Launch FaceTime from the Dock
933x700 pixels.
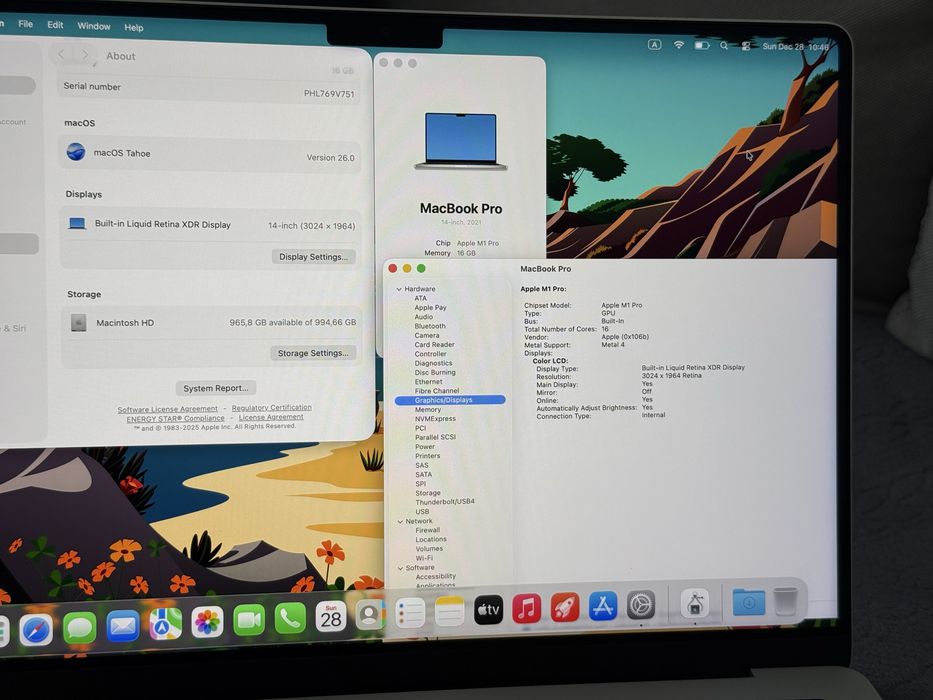249,620
